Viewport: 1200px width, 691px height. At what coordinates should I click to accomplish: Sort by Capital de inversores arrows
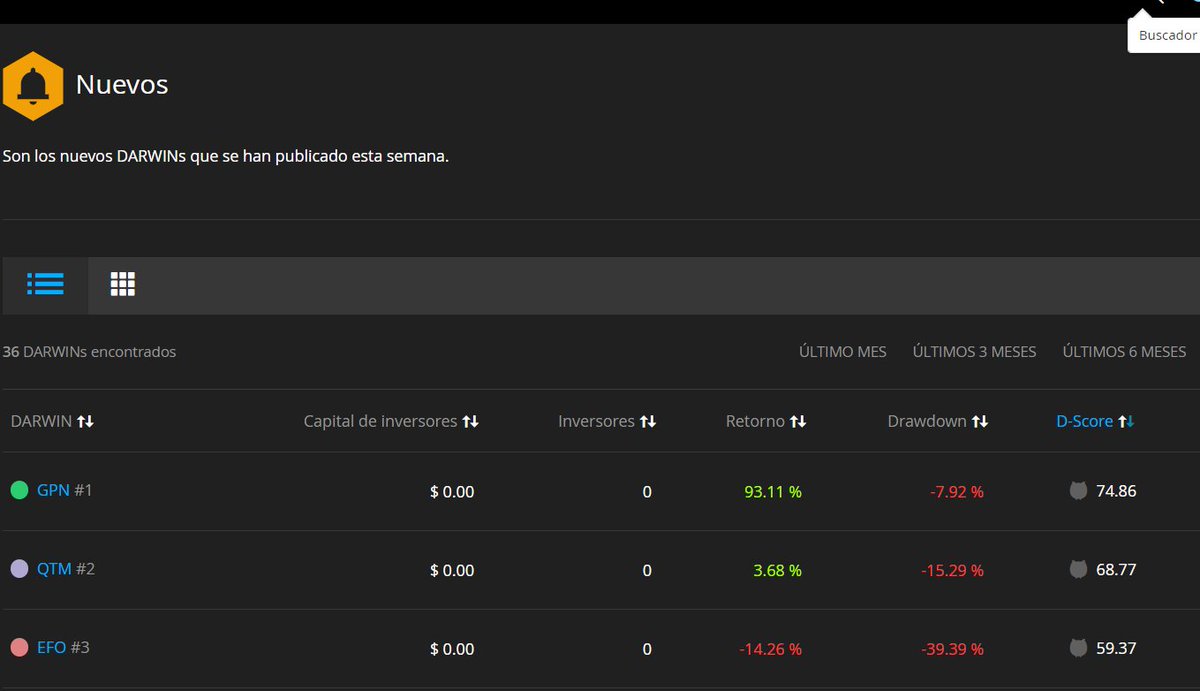point(470,422)
